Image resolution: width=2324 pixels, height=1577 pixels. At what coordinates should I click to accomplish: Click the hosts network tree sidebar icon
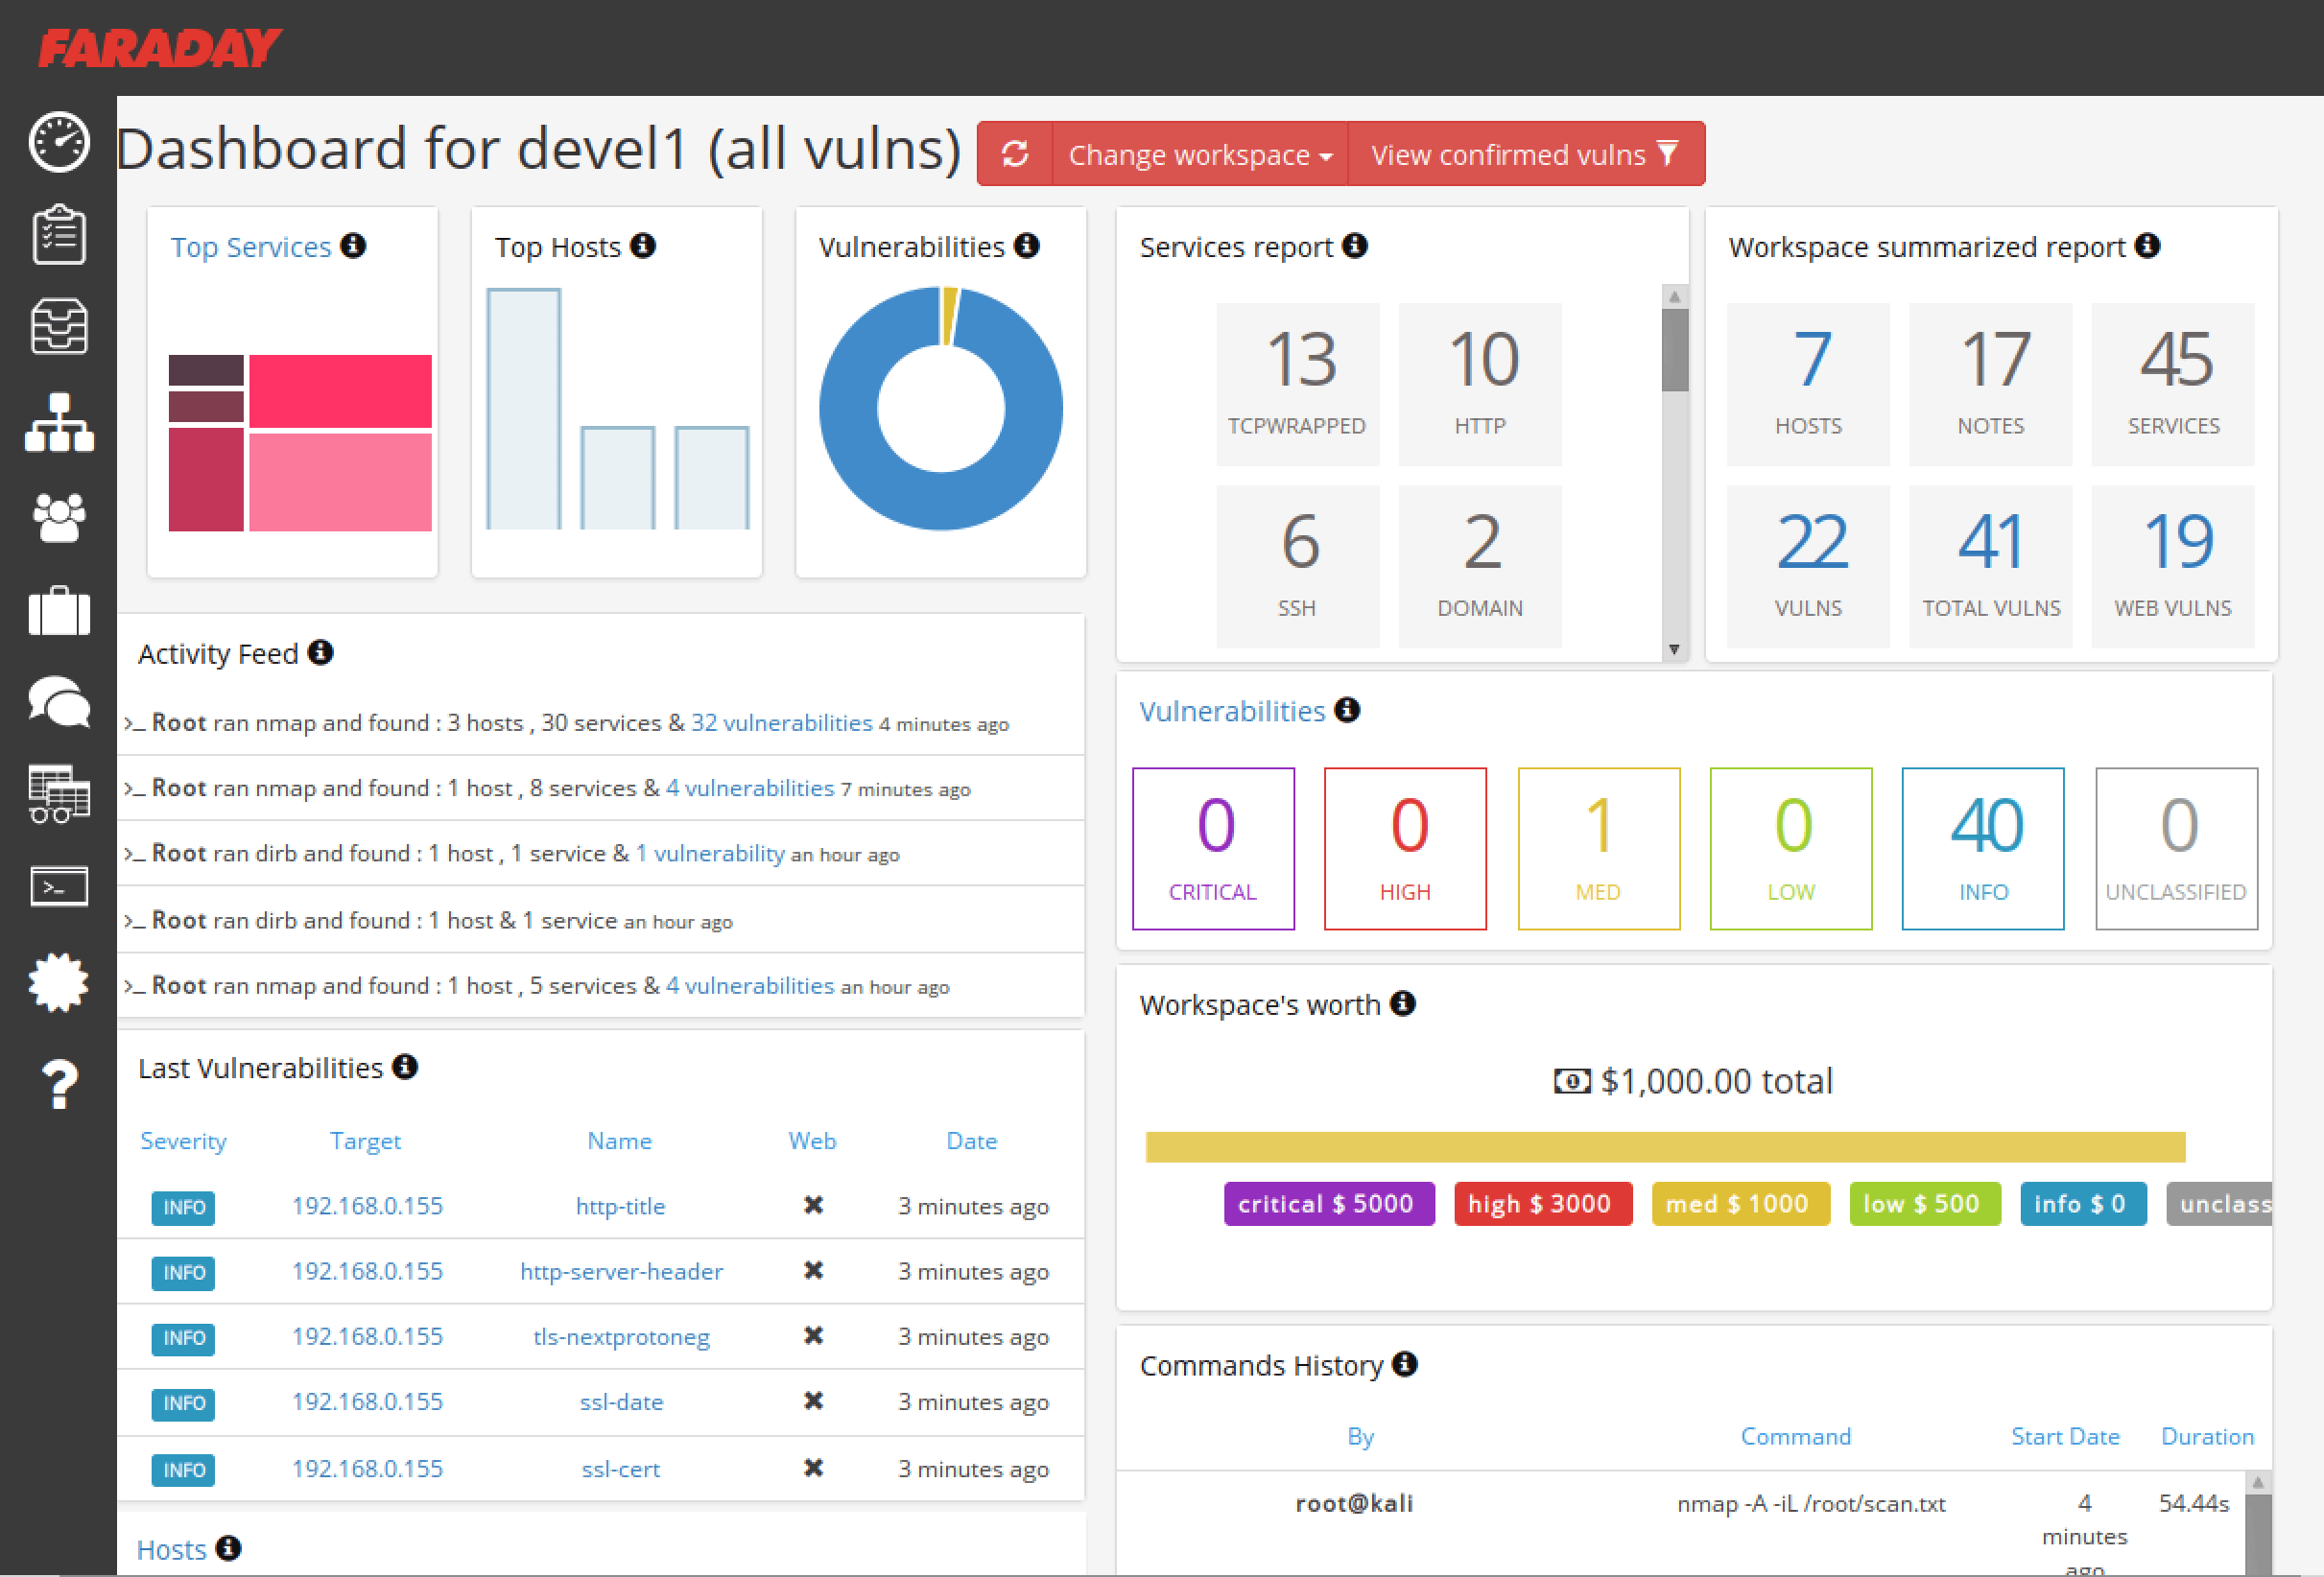59,422
